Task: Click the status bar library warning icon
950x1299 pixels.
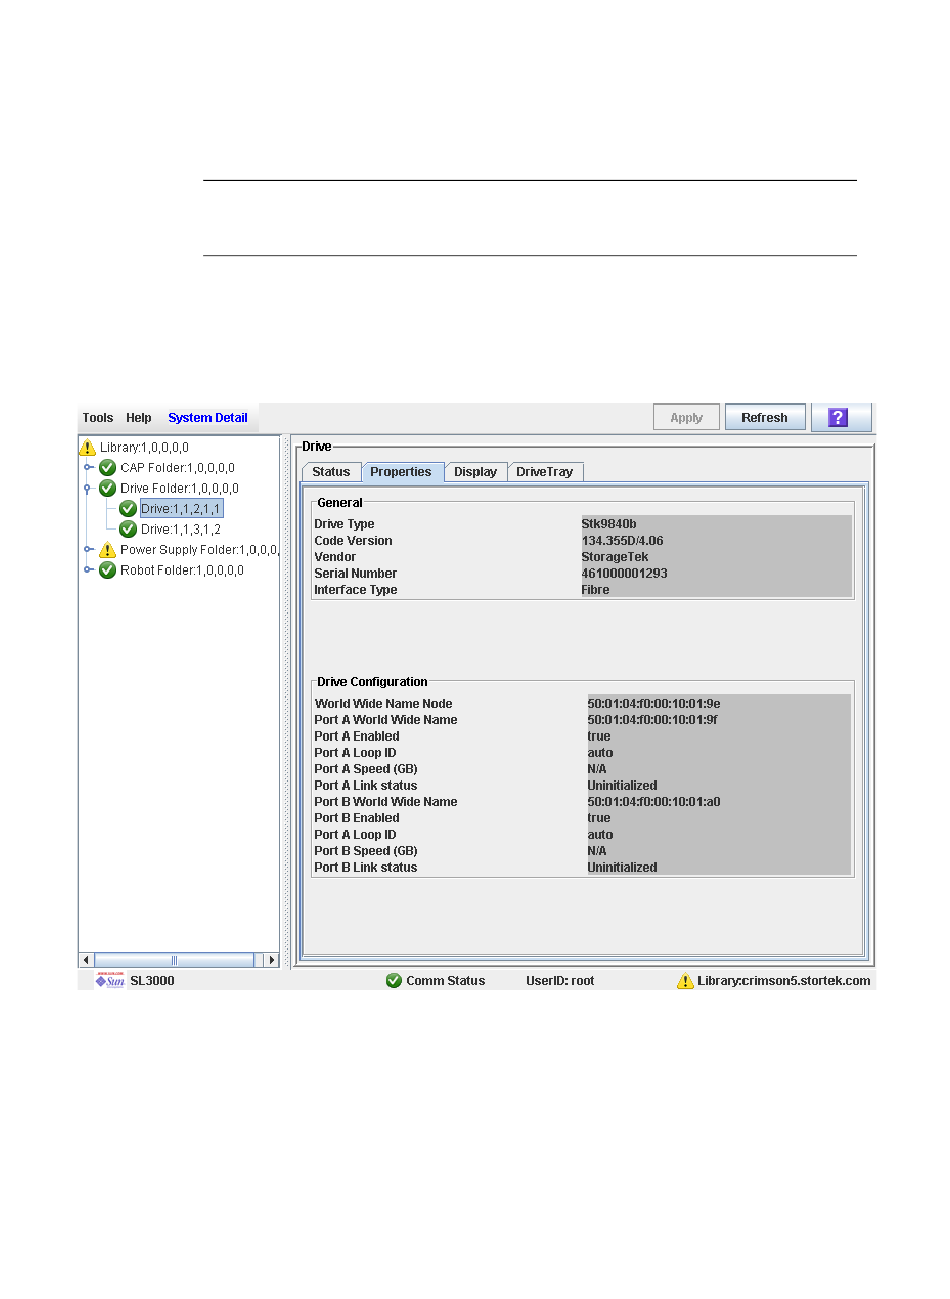Action: coord(685,981)
